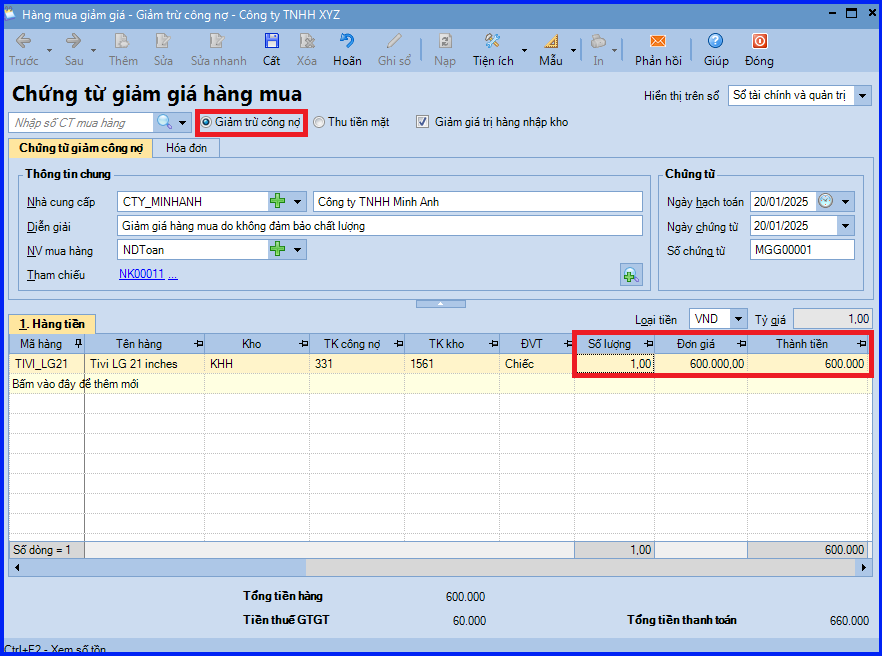Click the Giúp help icon
The width and height of the screenshot is (882, 656).
click(715, 41)
